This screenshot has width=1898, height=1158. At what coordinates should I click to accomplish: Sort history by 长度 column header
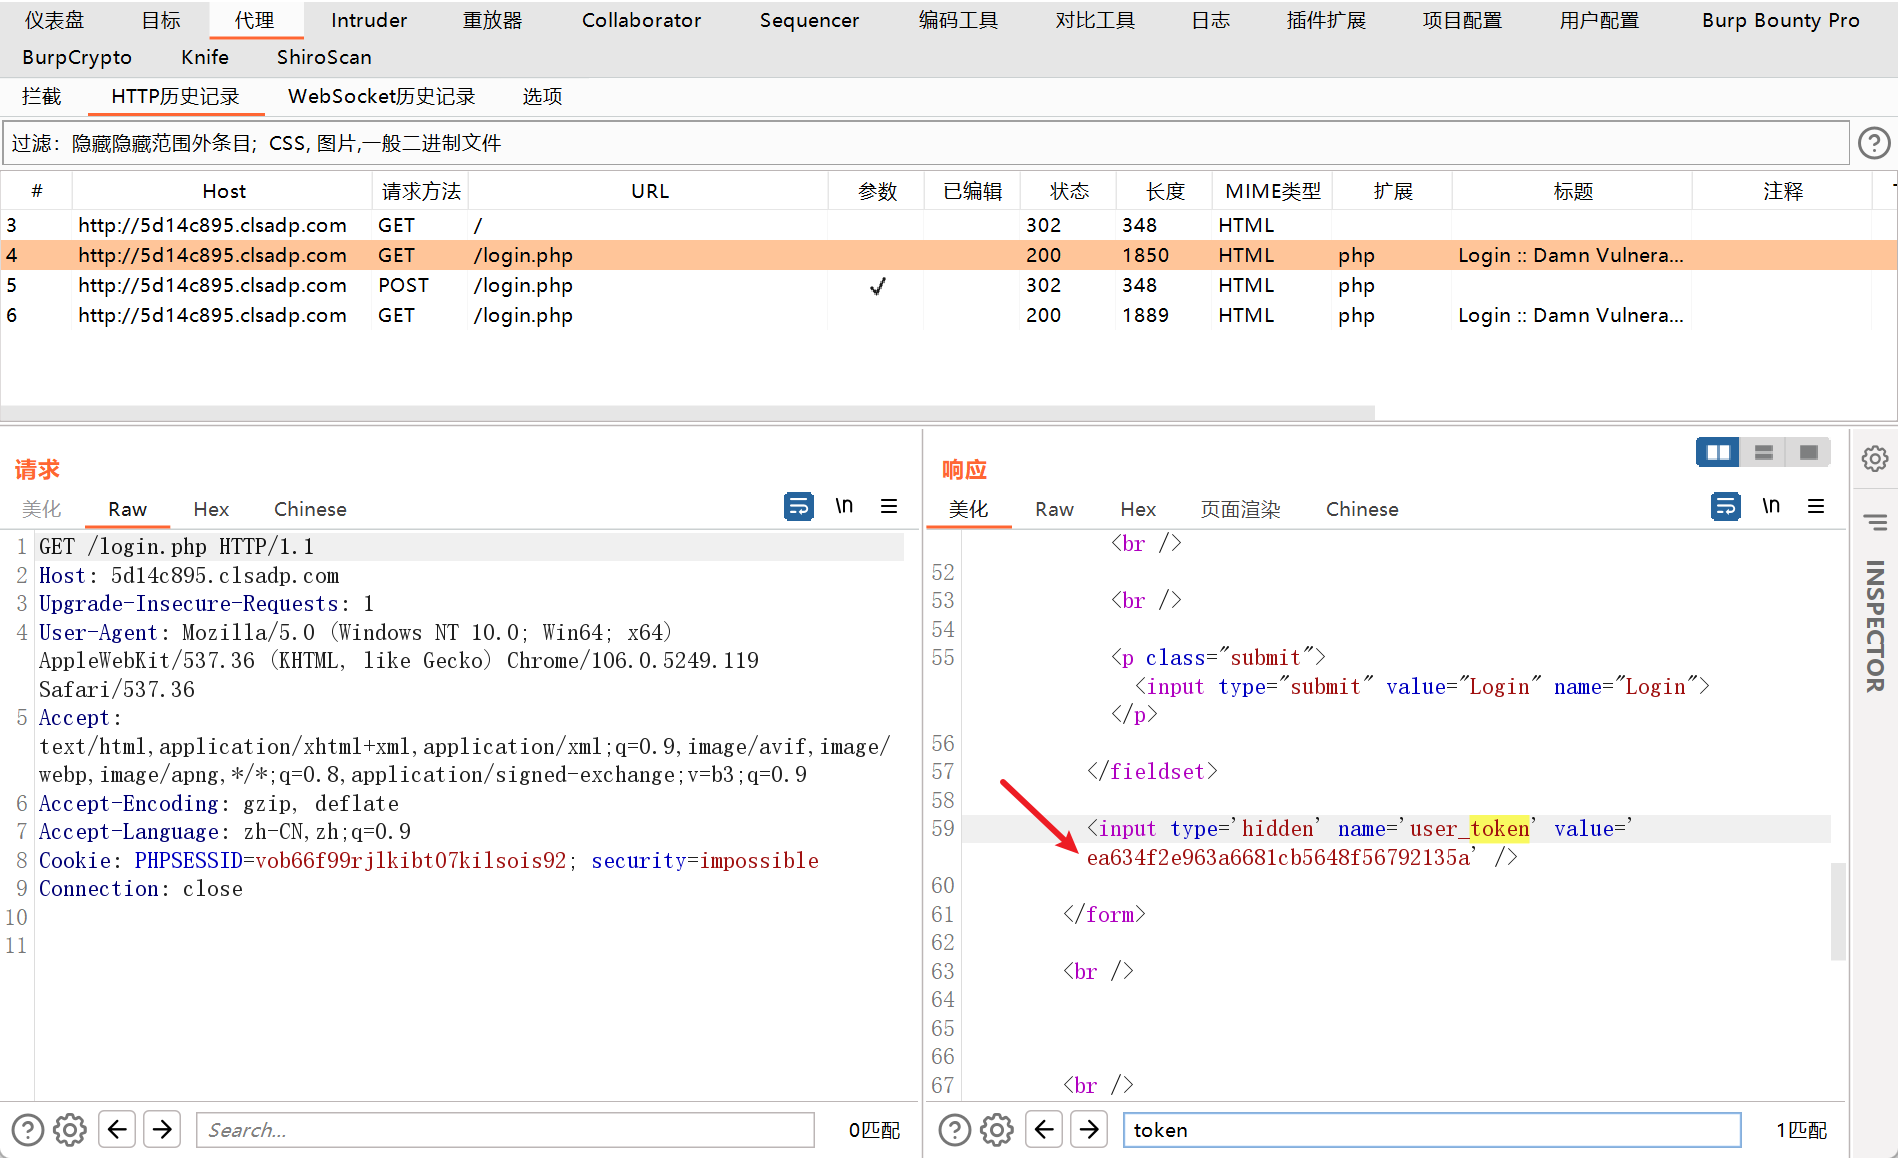(x=1165, y=191)
